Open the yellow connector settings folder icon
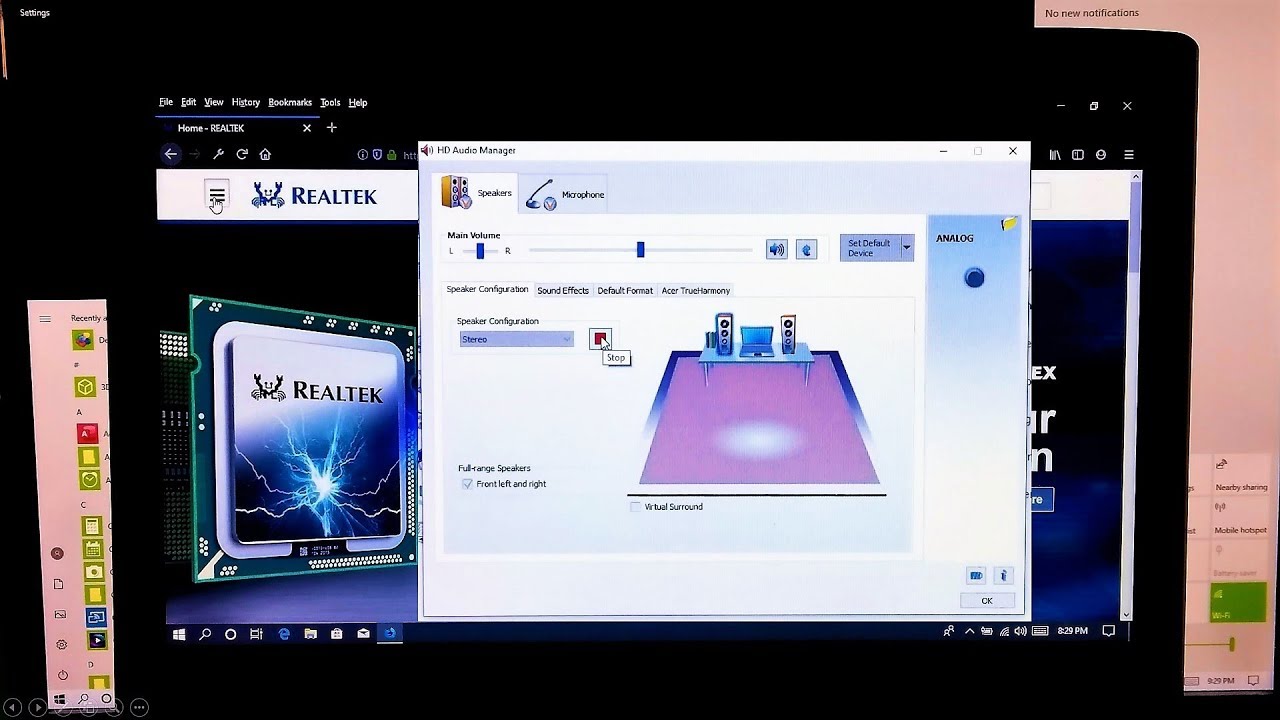 point(1009,224)
